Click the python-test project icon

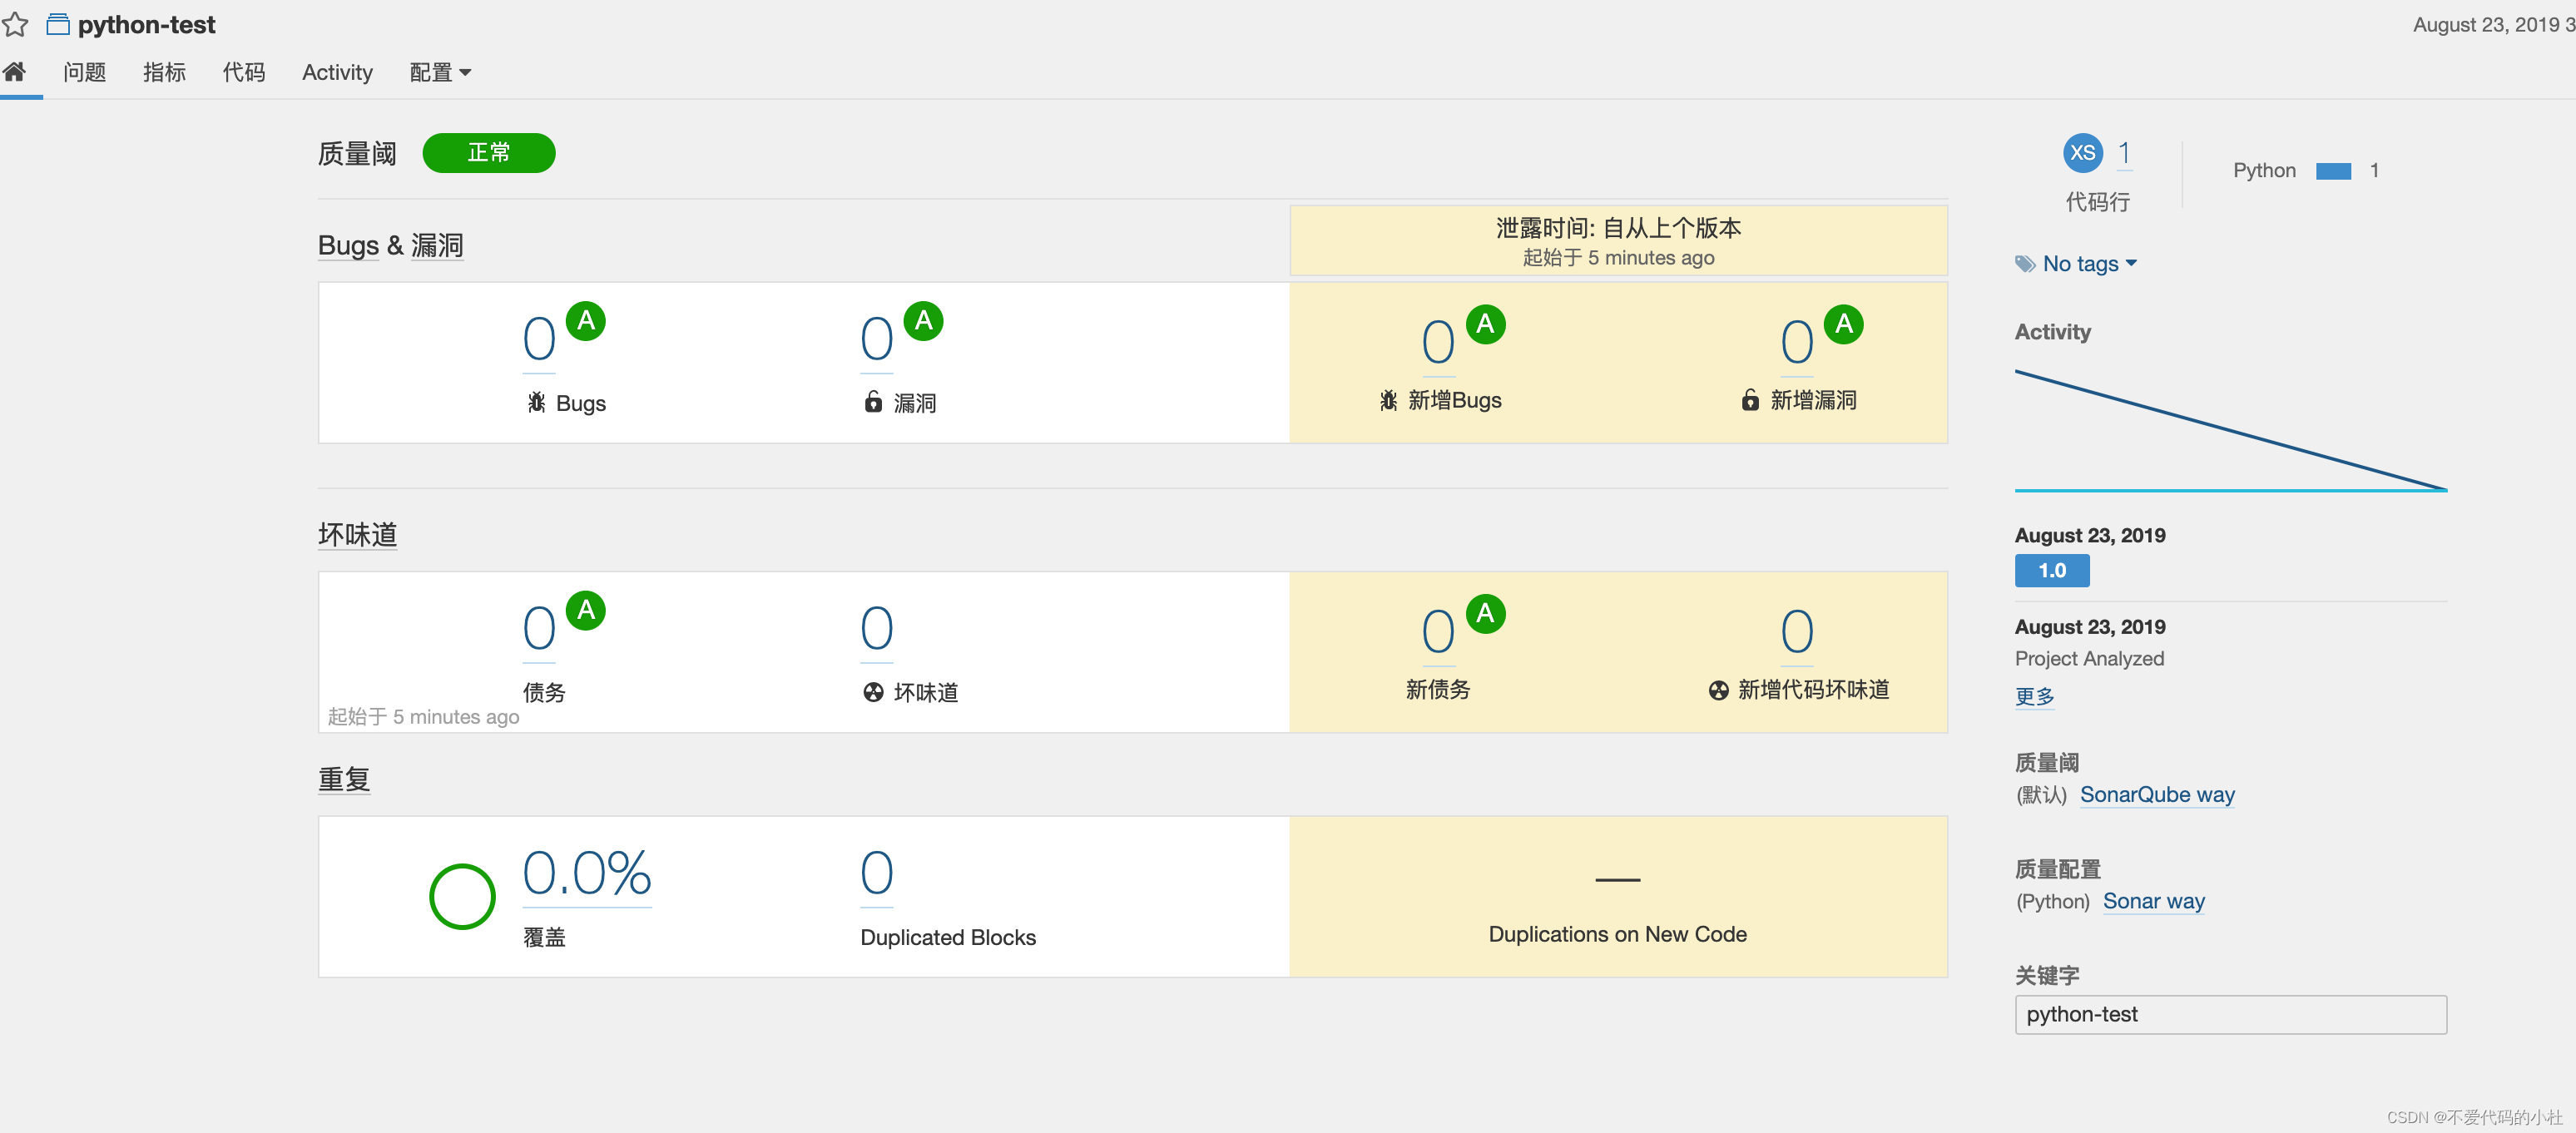tap(58, 25)
